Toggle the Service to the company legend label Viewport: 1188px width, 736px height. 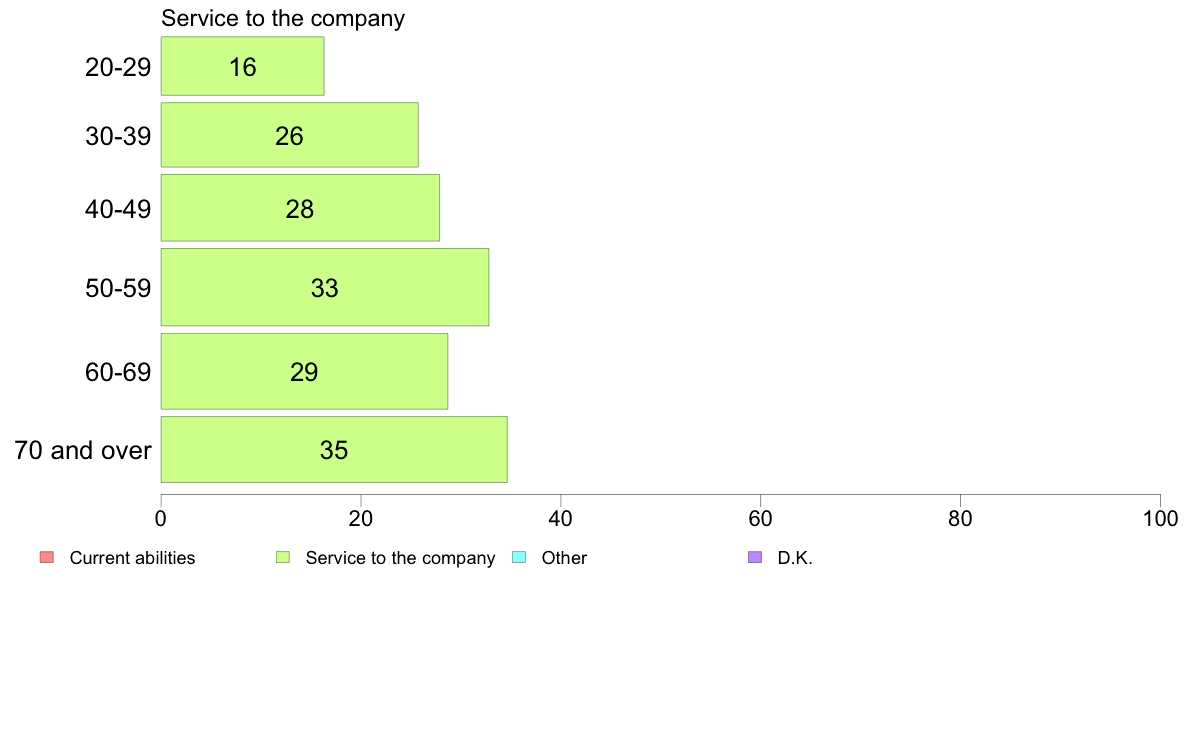click(x=400, y=558)
